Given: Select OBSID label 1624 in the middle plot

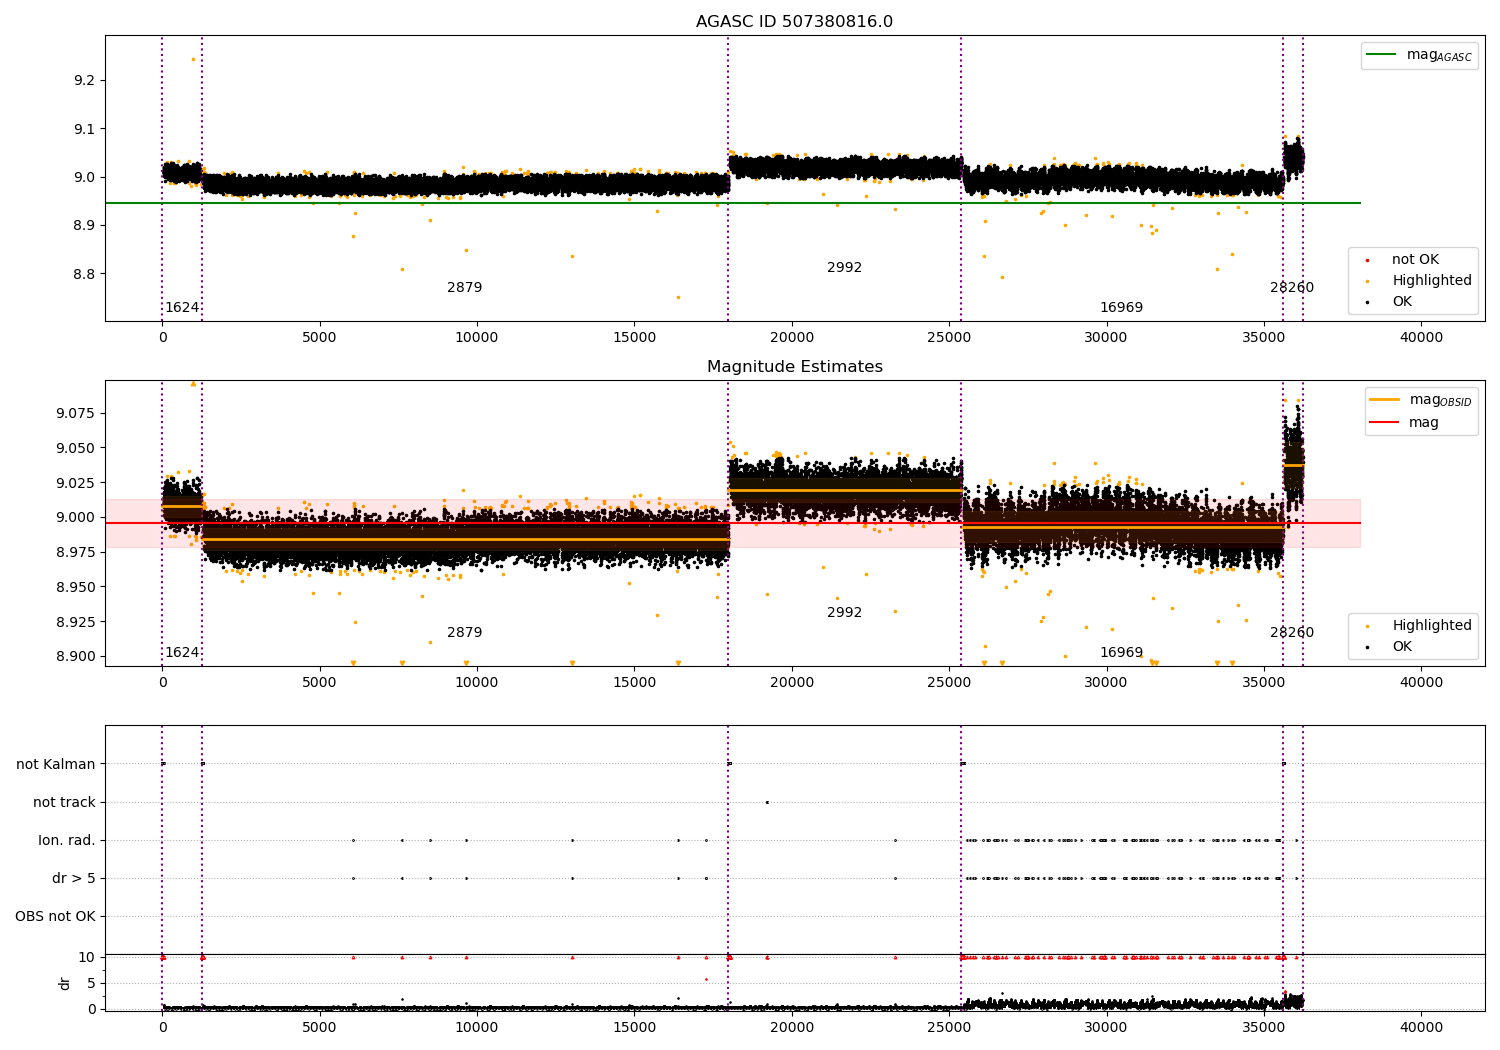Looking at the screenshot, I should [182, 653].
